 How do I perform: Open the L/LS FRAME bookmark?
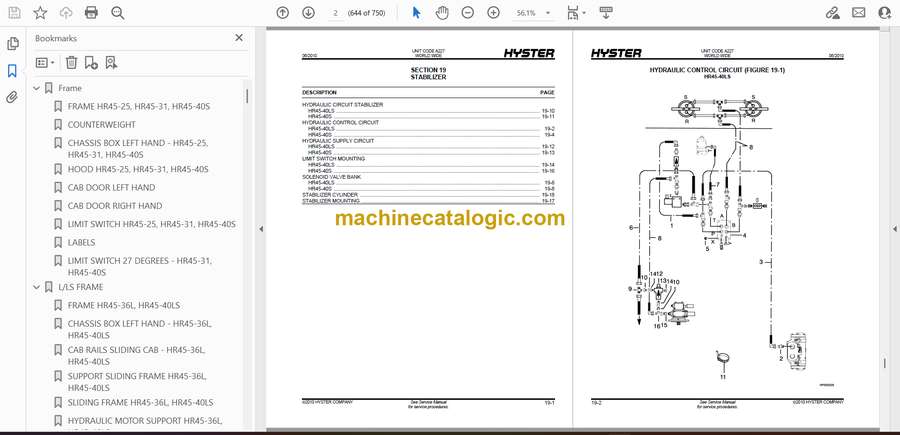pos(81,287)
